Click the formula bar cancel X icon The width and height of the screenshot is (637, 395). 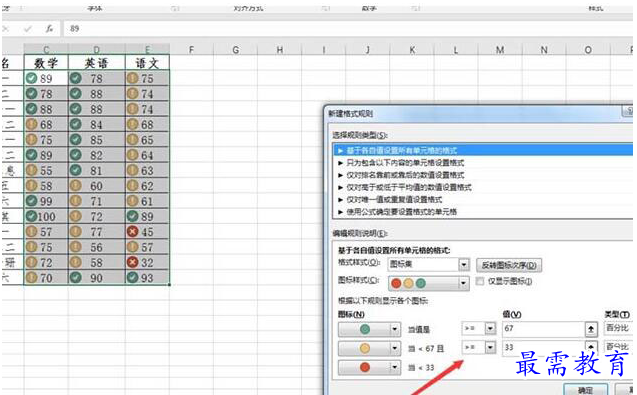[6, 28]
